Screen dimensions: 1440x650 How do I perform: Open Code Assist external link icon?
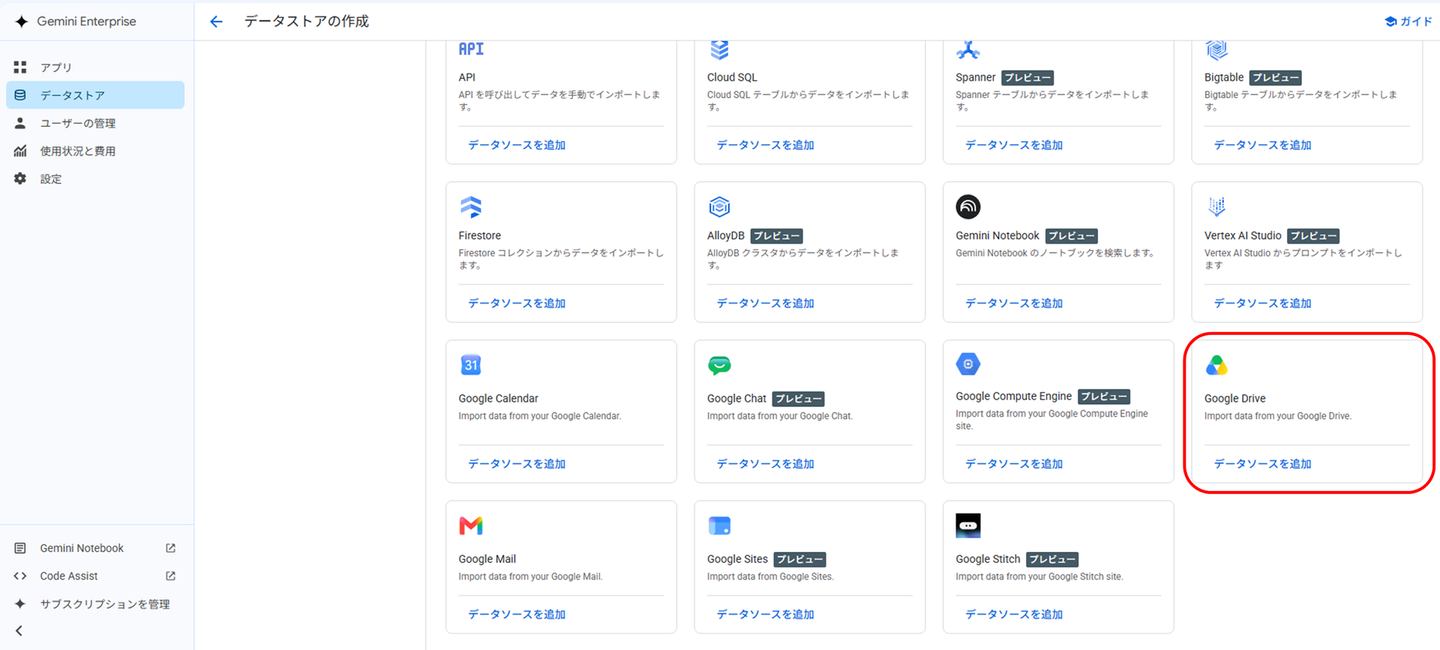point(170,576)
